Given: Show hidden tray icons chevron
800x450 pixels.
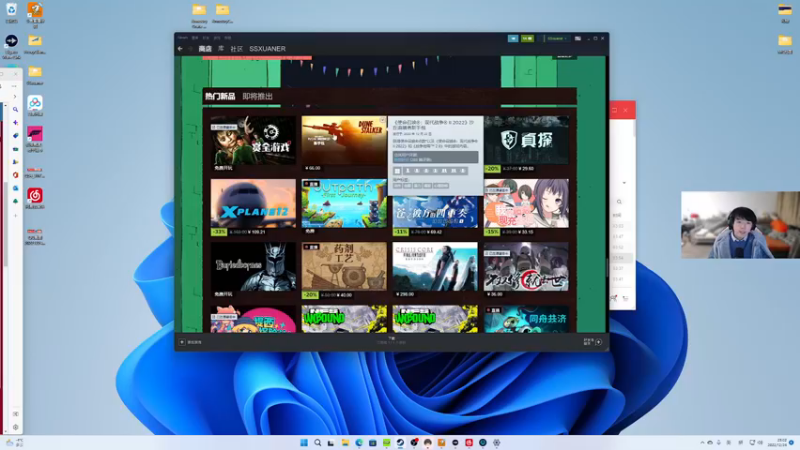Looking at the screenshot, I should (702, 442).
